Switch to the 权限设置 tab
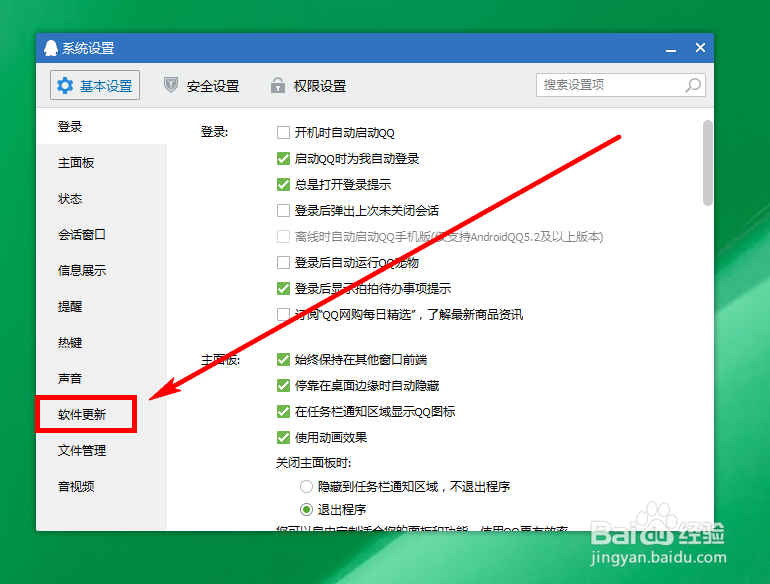This screenshot has height=584, width=770. click(x=308, y=85)
